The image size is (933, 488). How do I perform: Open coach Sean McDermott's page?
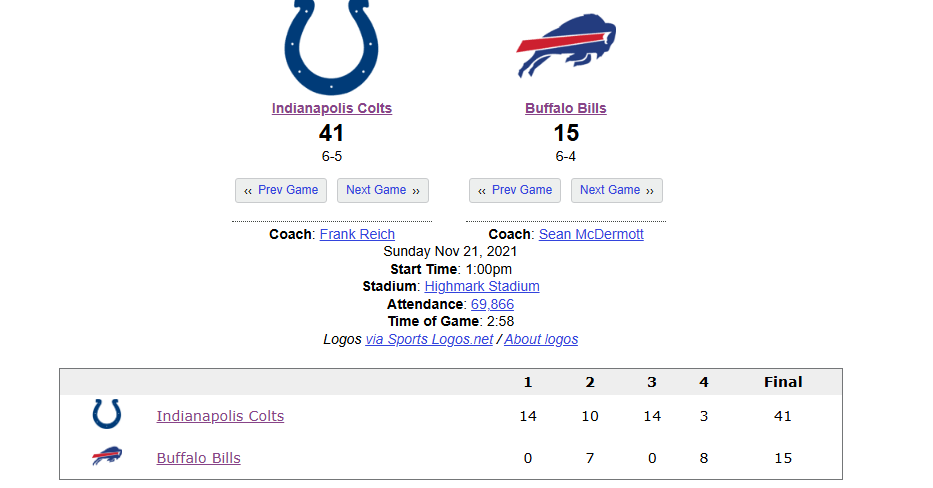[591, 234]
